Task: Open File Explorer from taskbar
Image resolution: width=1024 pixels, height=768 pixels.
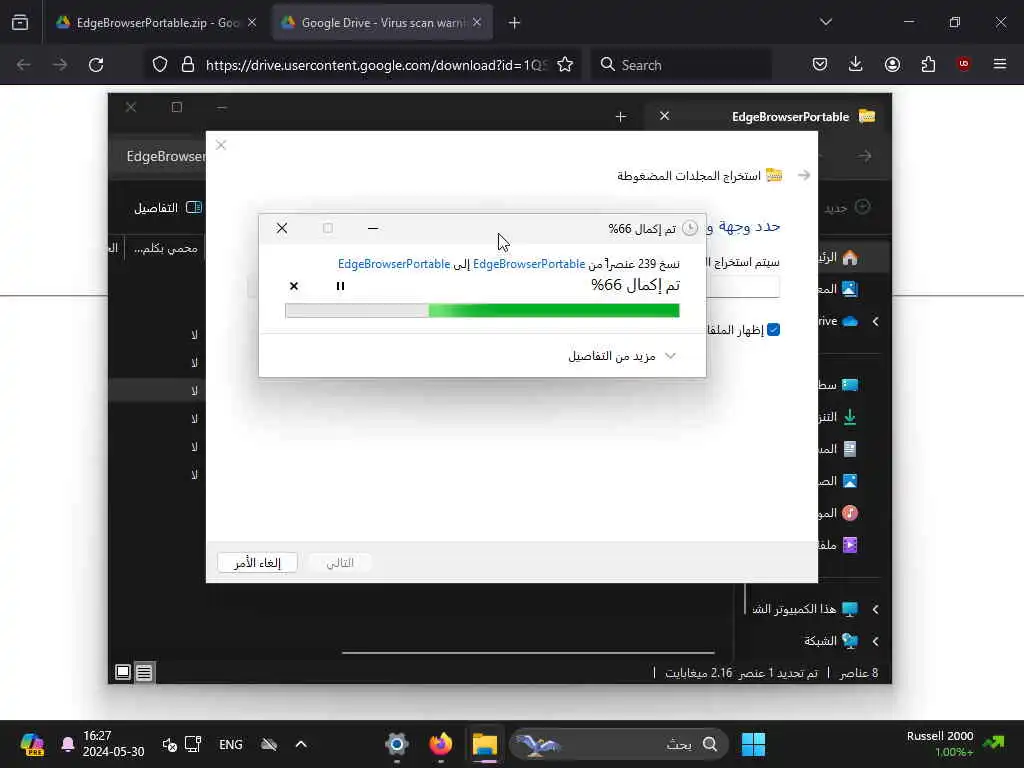Action: pyautogui.click(x=485, y=744)
